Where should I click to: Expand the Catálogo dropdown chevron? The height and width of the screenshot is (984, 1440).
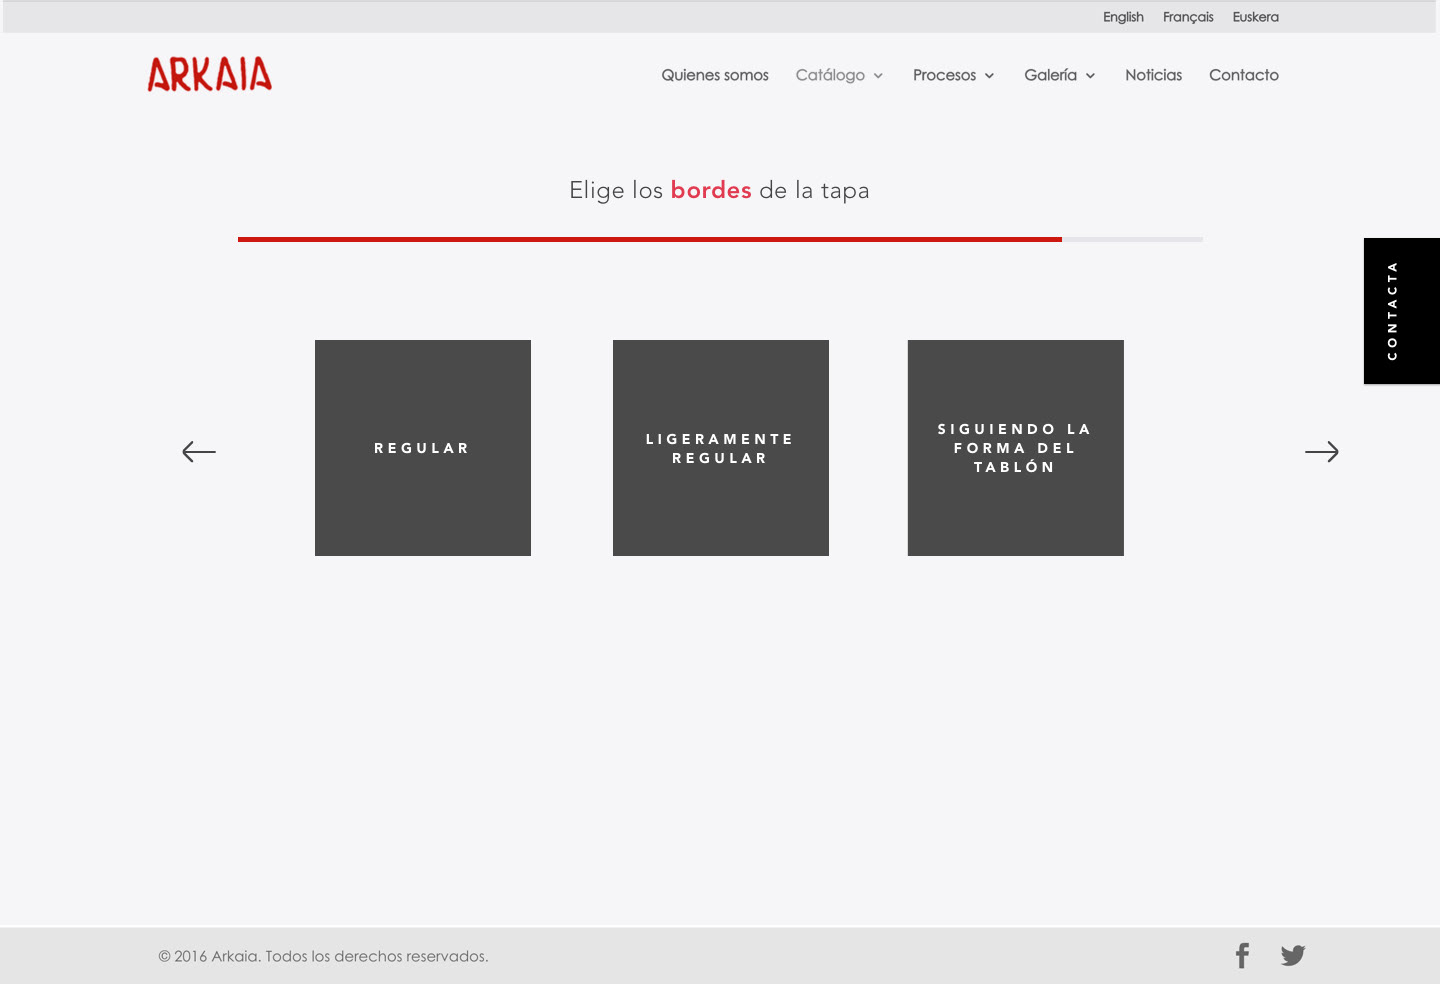pyautogui.click(x=878, y=76)
